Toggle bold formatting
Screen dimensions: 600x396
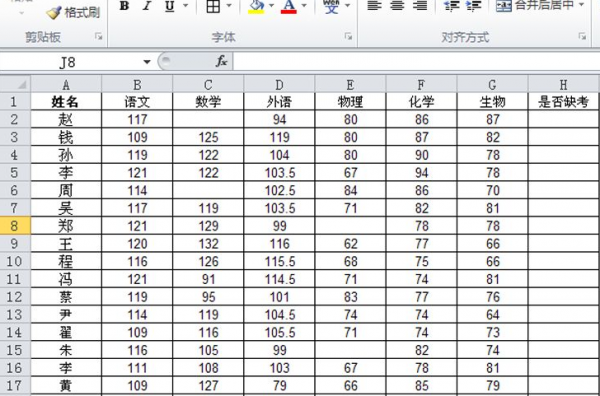click(124, 6)
